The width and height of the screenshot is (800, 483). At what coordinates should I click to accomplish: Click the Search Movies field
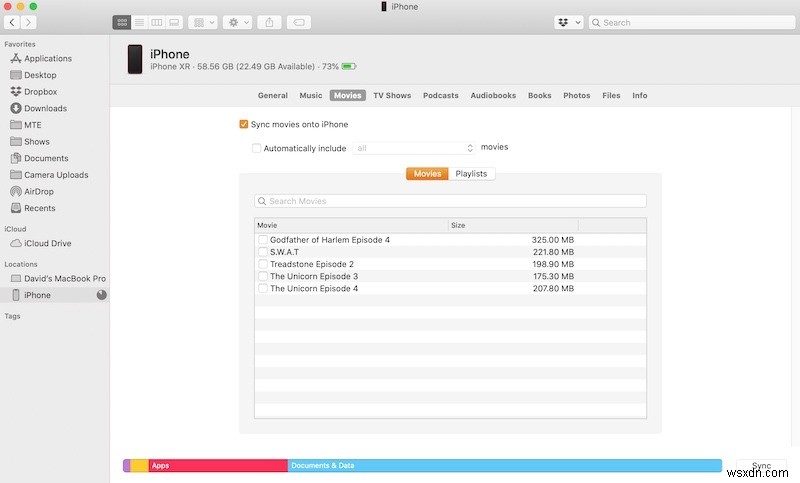click(451, 201)
